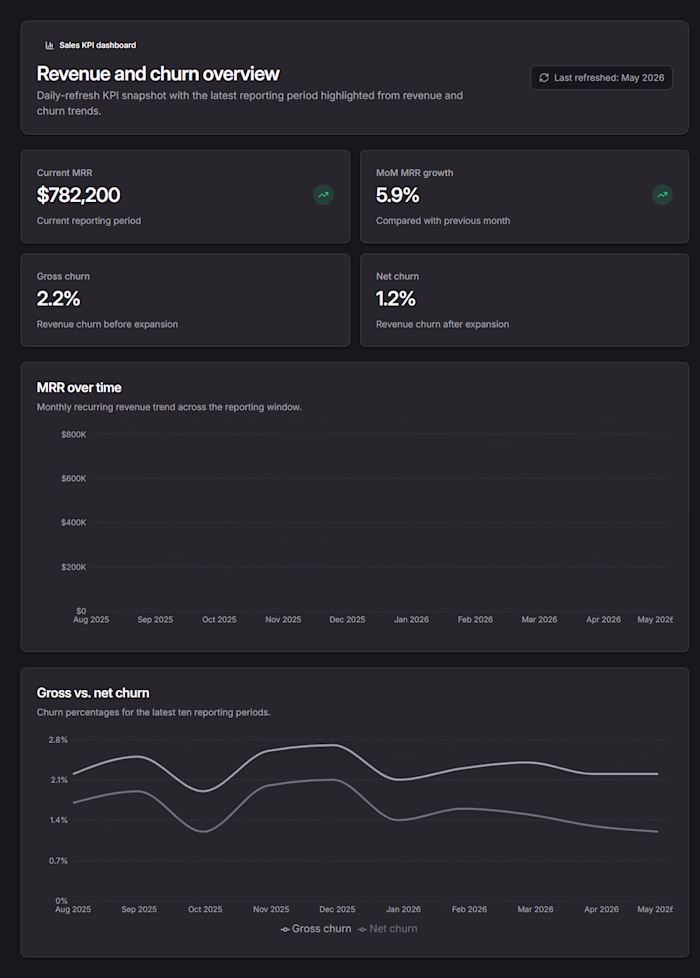The image size is (700, 978).
Task: Click the 2.2% Gross churn value
Action: [x=58, y=298]
